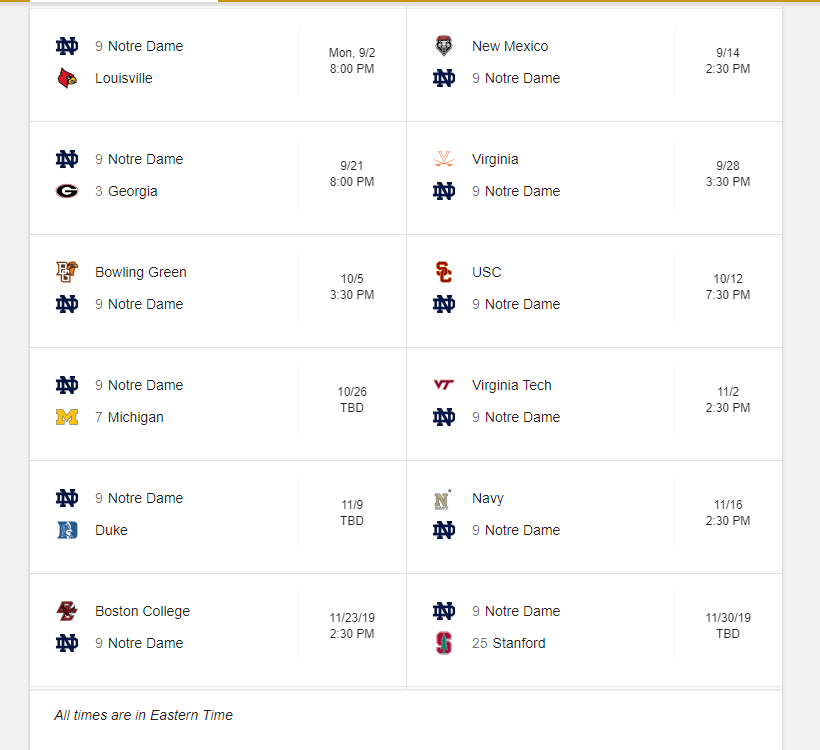Click the Louisville Cardinals logo
This screenshot has height=750, width=820.
pos(67,78)
